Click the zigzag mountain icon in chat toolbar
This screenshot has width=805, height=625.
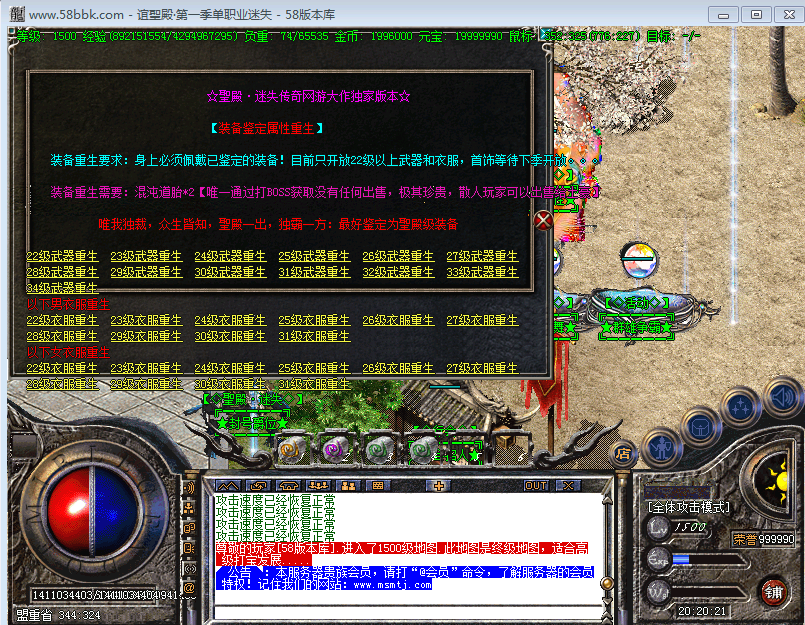tap(227, 486)
